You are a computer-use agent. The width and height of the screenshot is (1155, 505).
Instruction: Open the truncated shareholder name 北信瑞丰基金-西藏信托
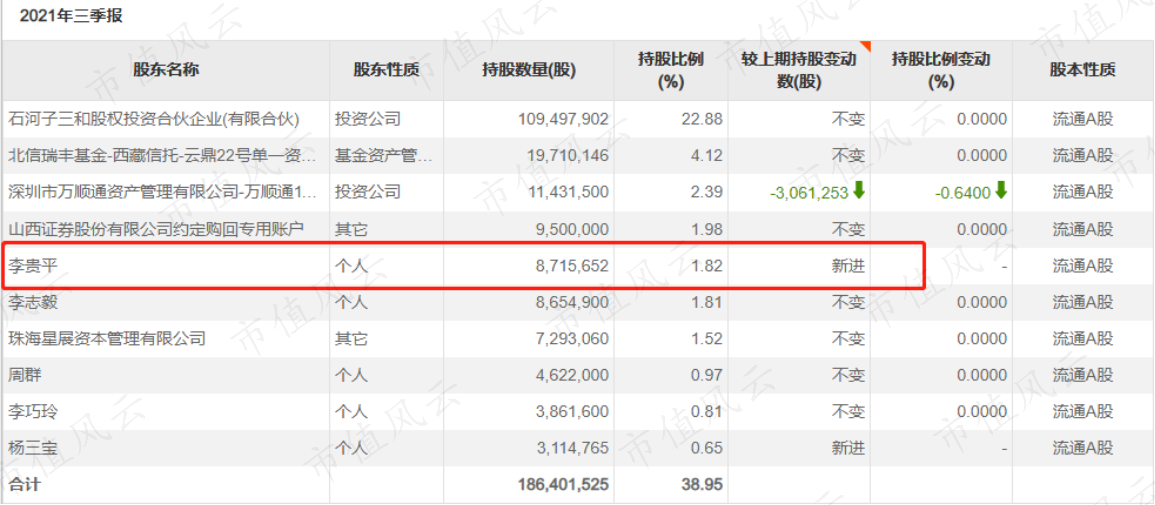(x=162, y=156)
